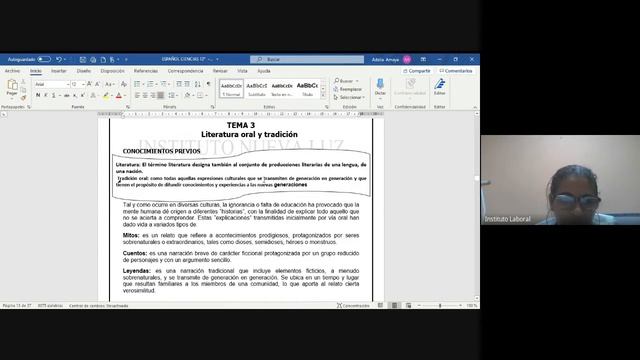
Task: Apply the Título style
Action: pos(307,89)
